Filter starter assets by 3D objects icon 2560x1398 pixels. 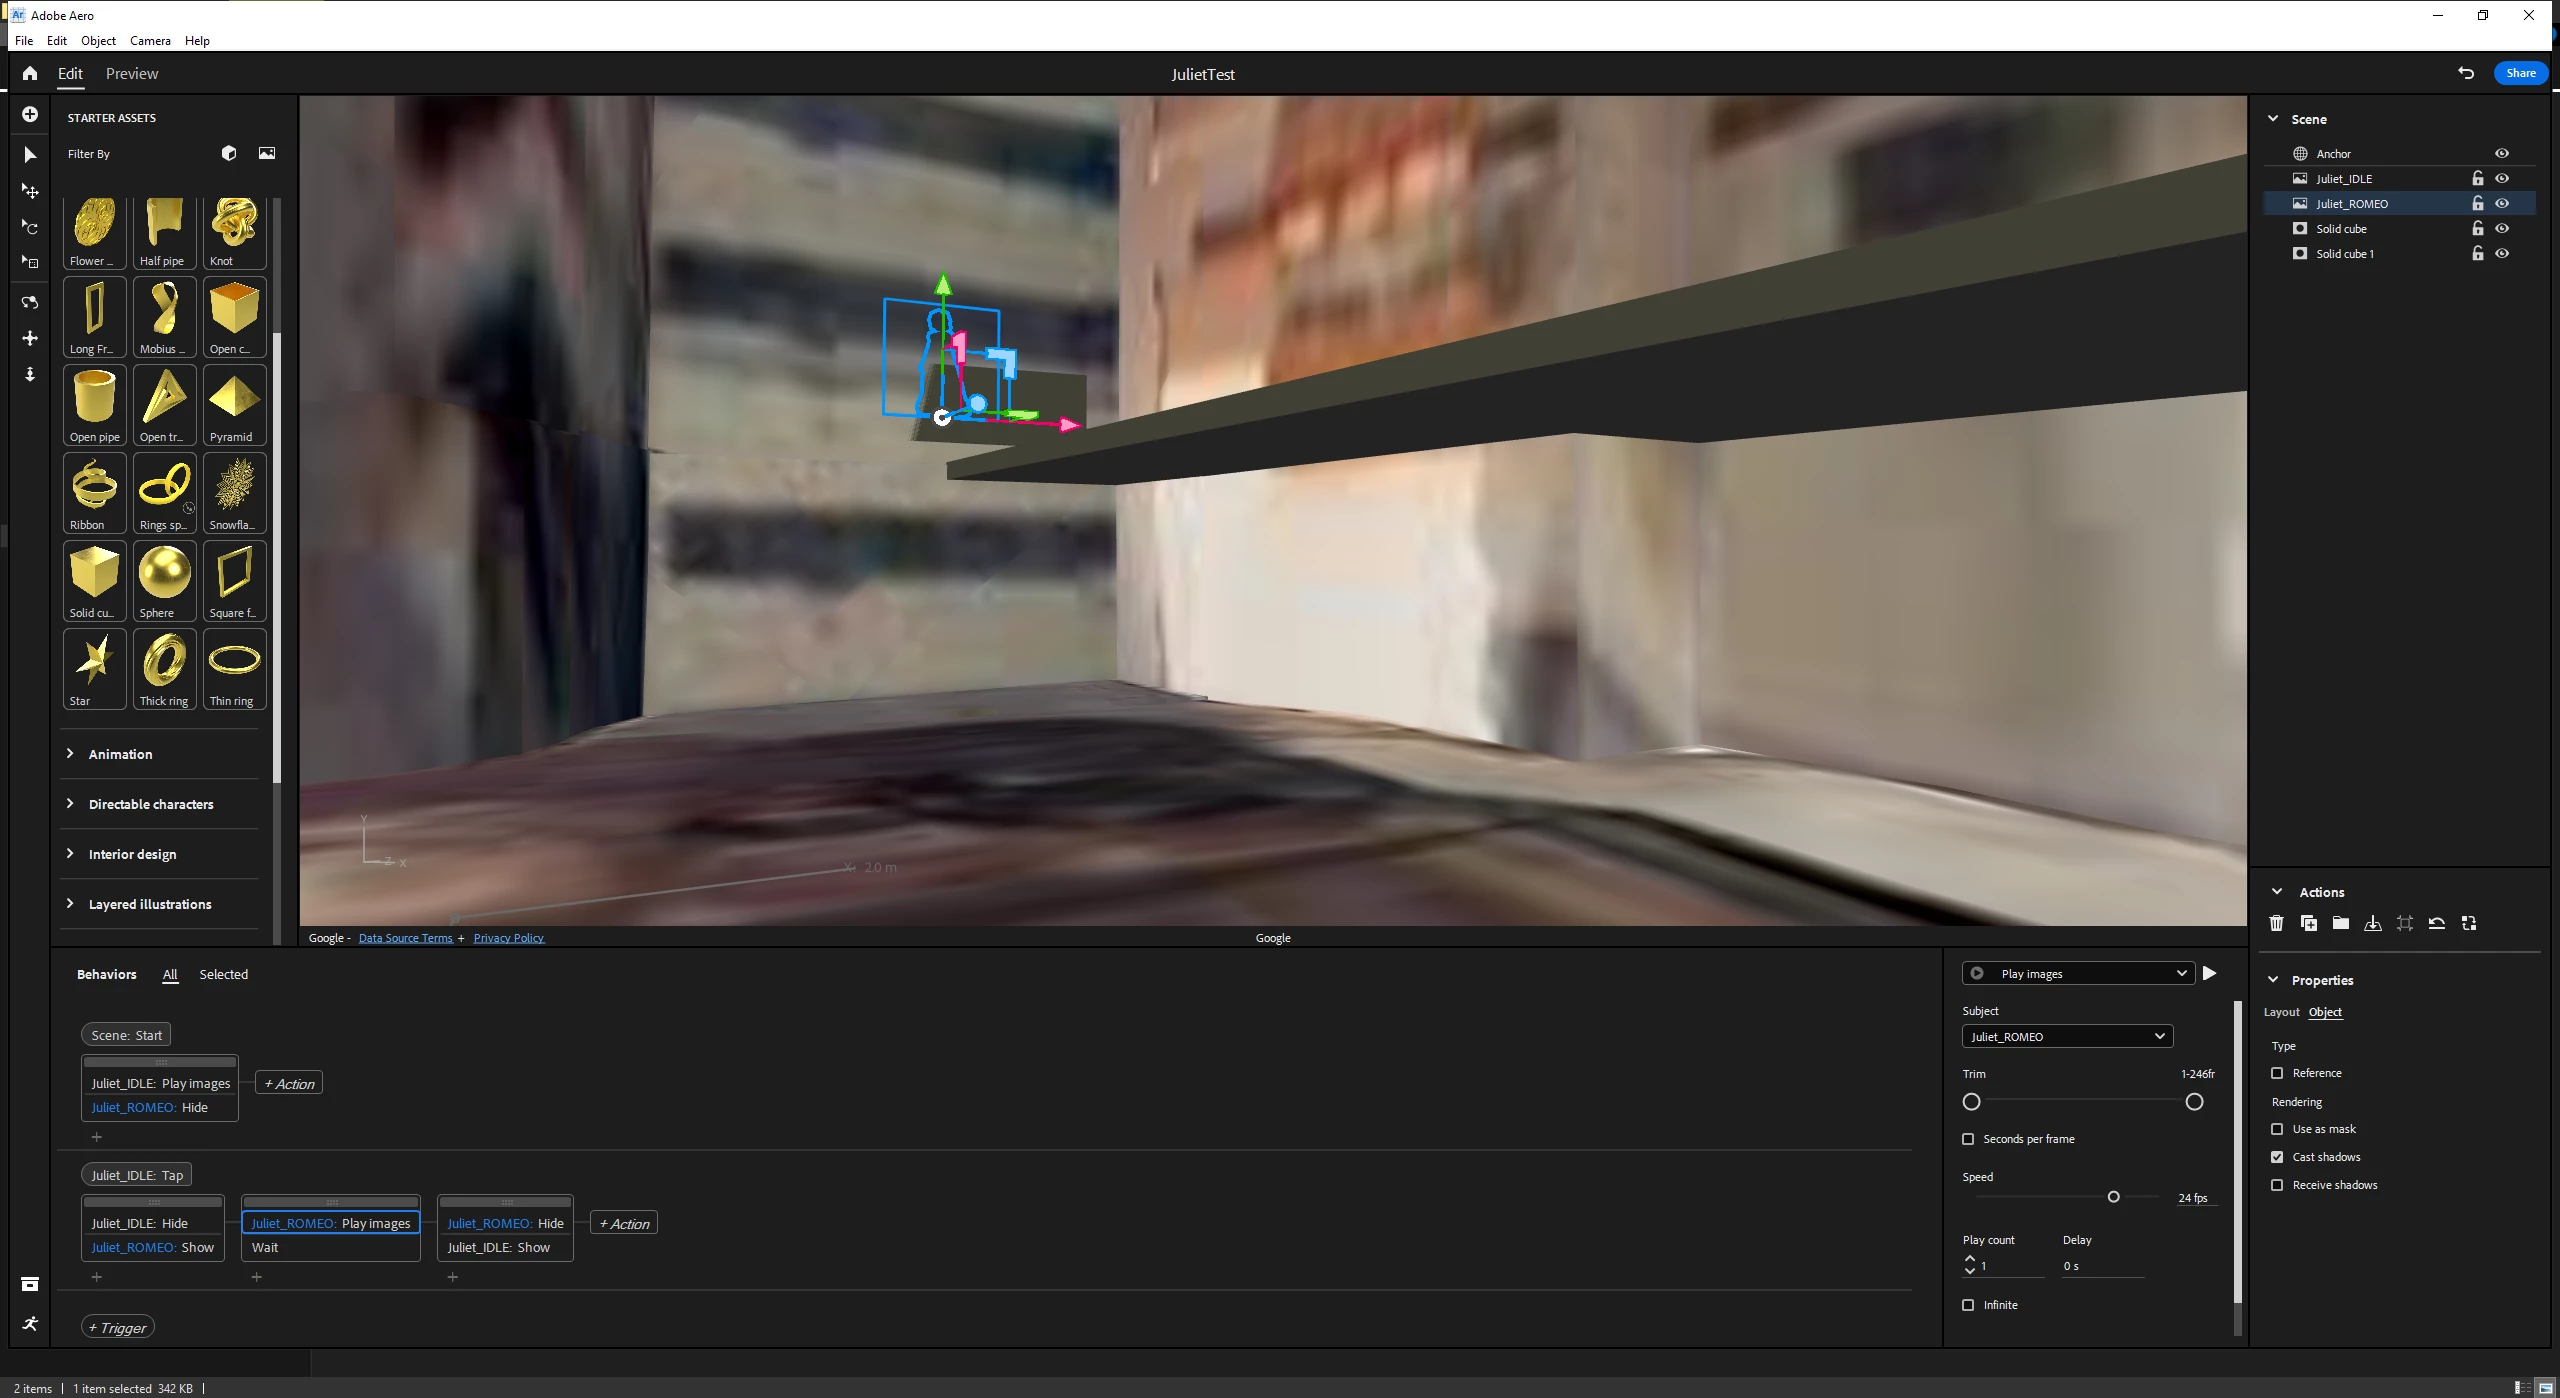229,153
